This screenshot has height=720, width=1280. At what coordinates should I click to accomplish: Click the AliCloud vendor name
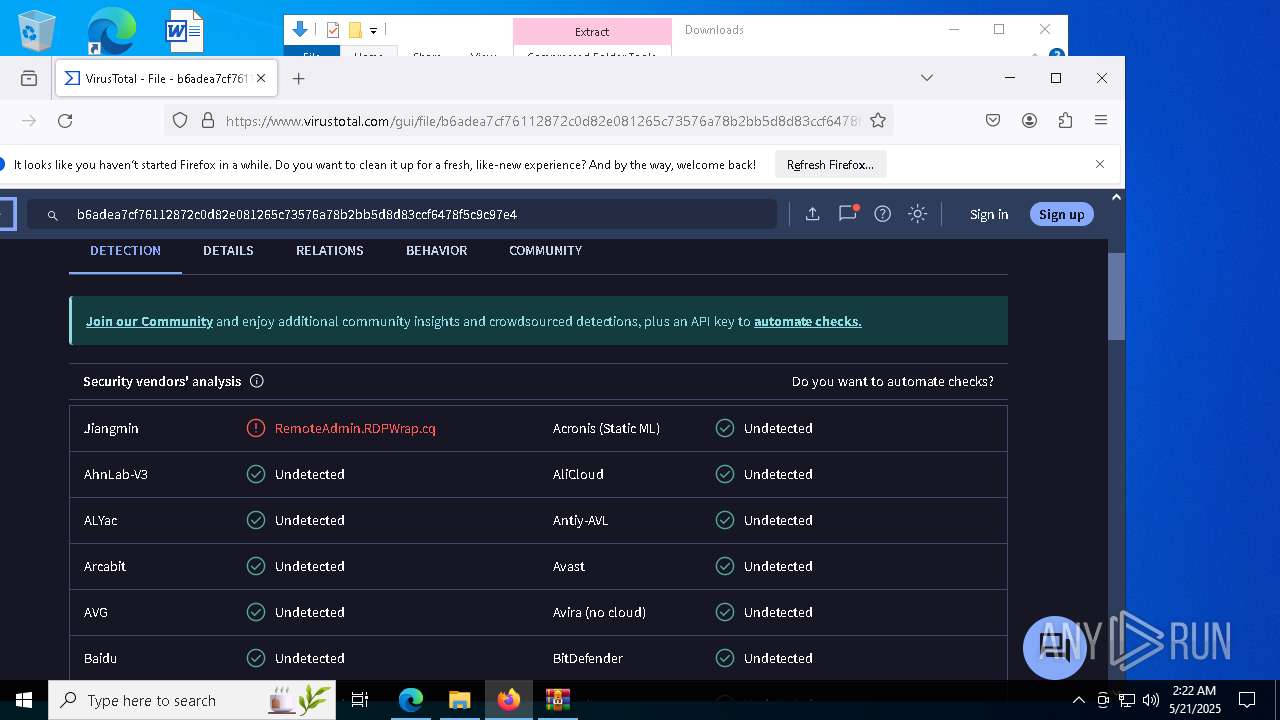(x=578, y=474)
